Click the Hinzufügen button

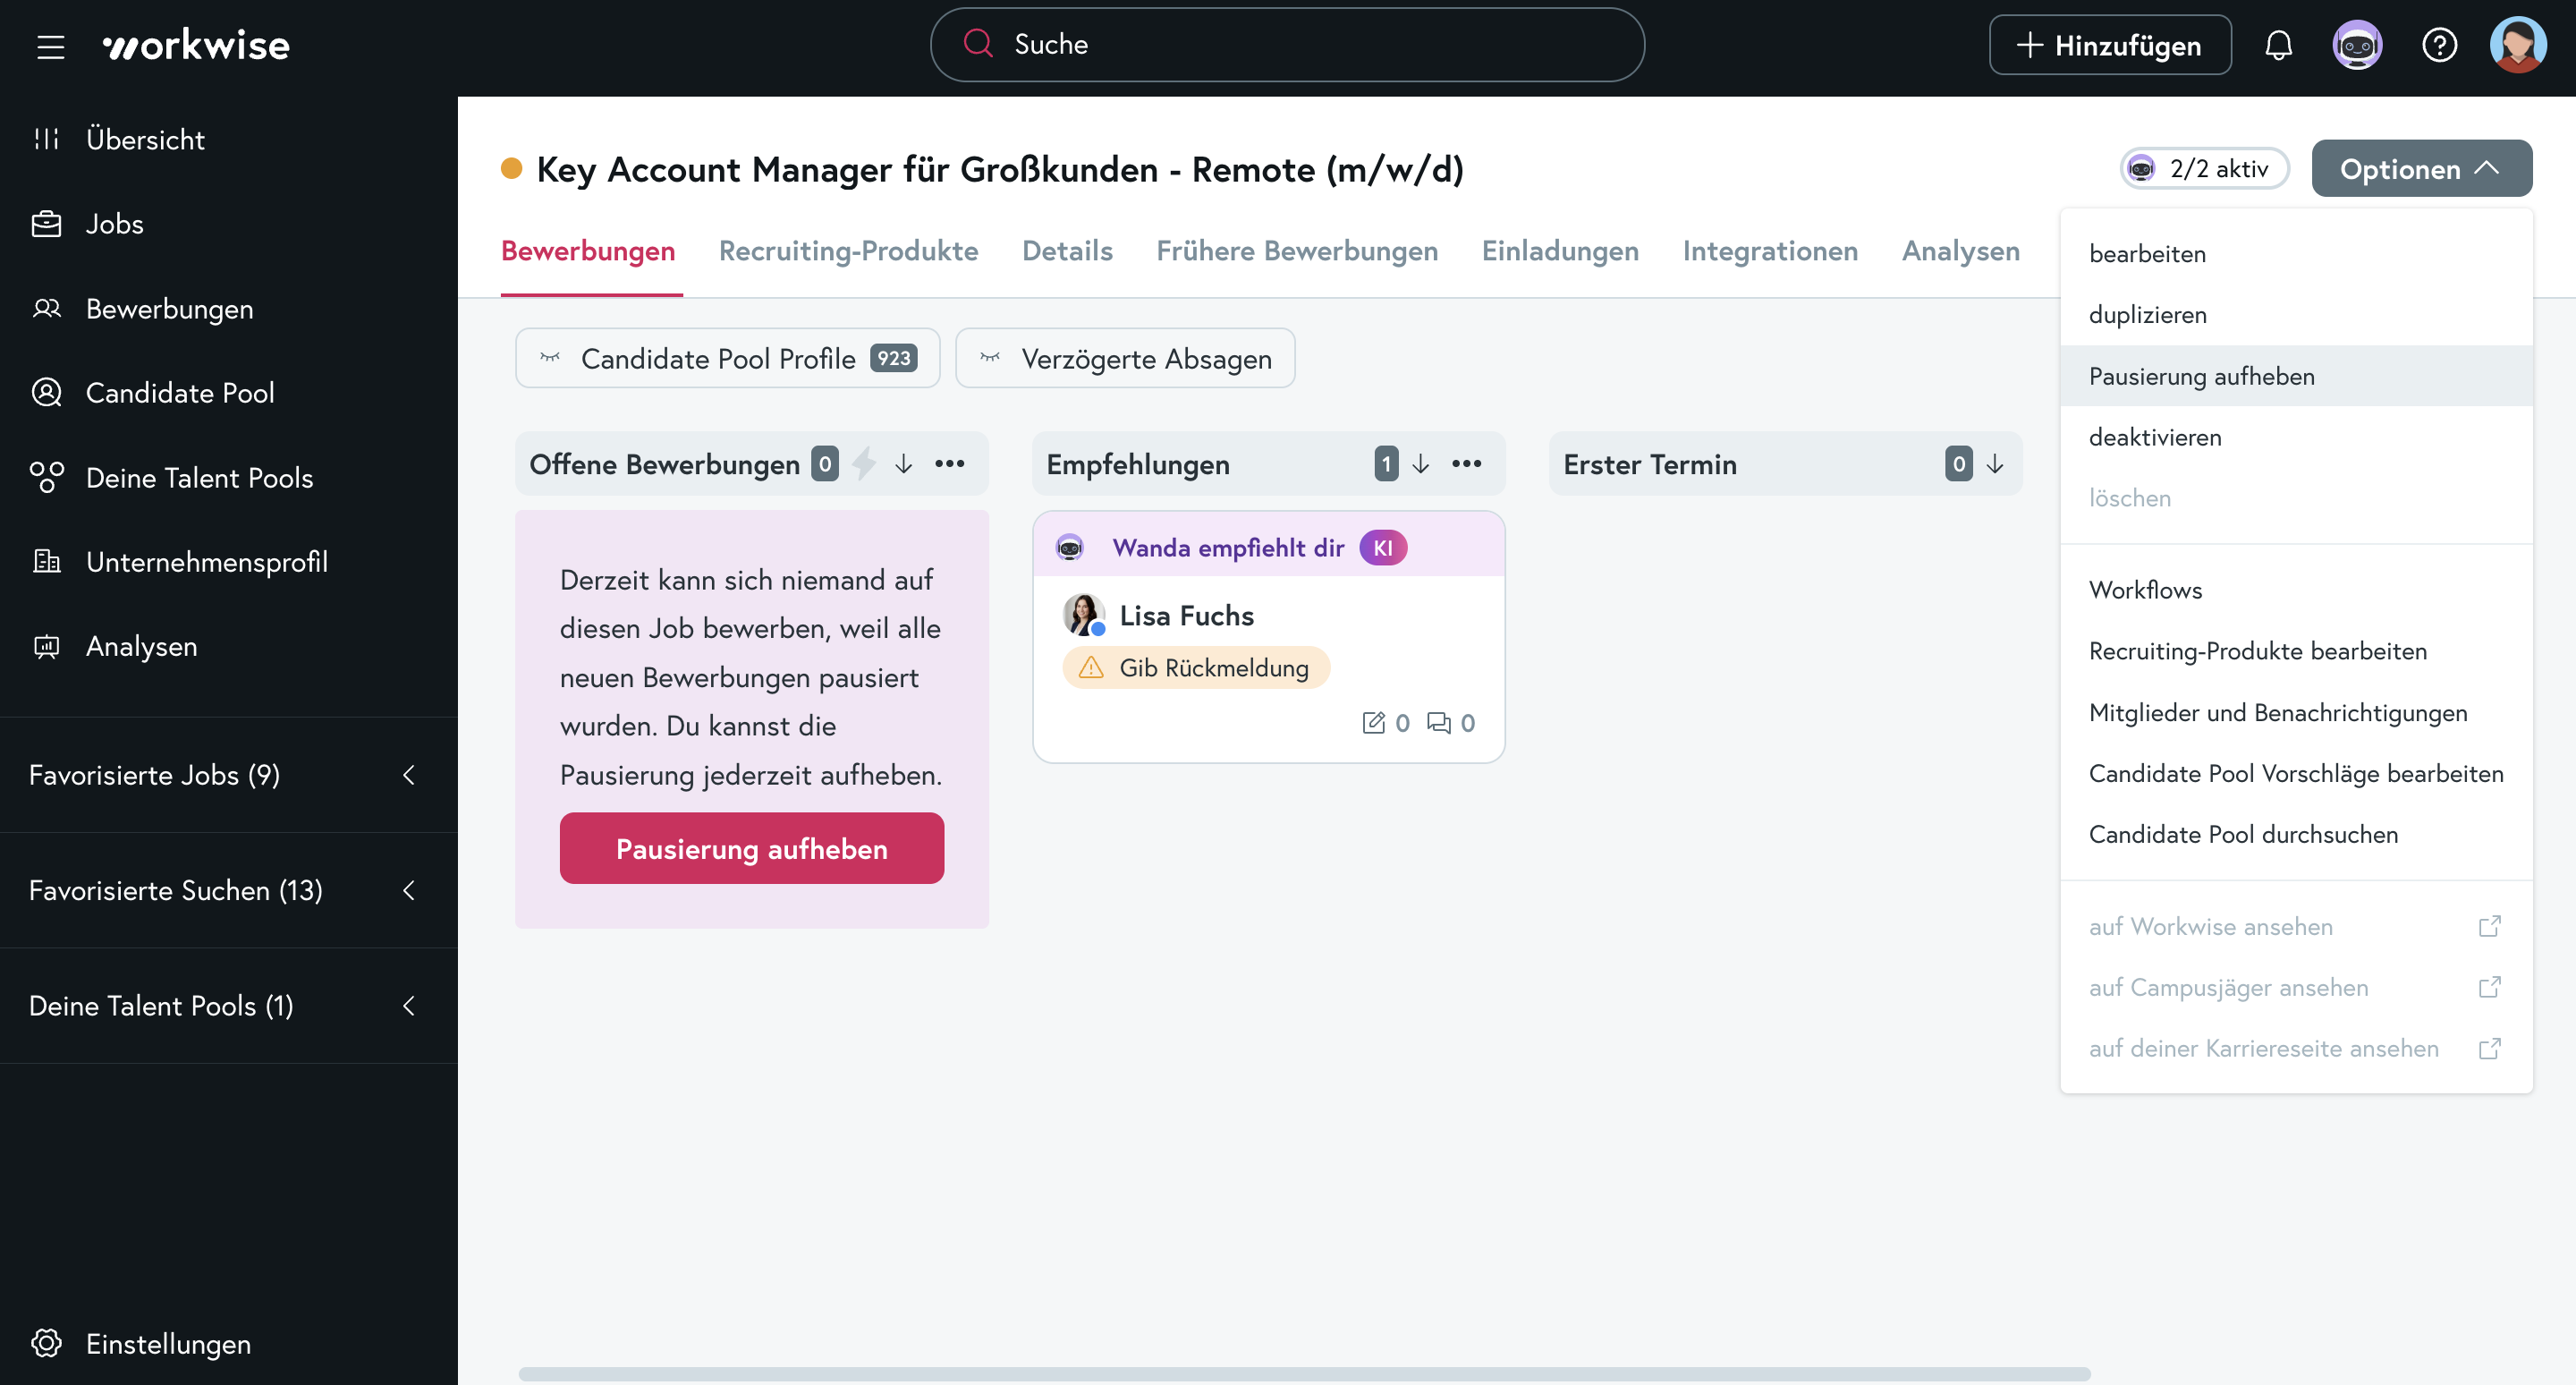pyautogui.click(x=2109, y=46)
